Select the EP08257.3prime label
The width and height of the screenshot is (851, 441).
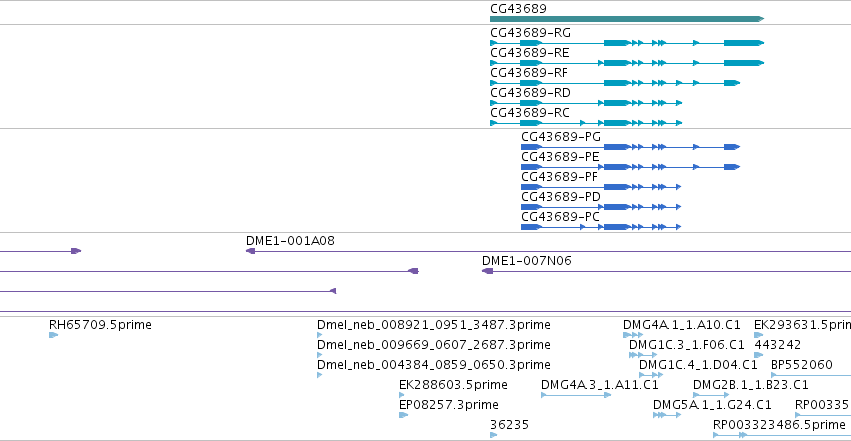coord(449,405)
